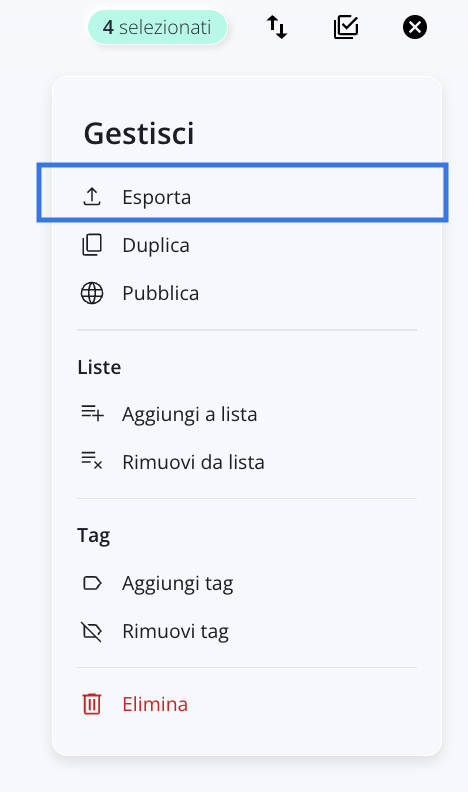Click the Aggiungi tag label icon
This screenshot has width=468, height=792.
(x=92, y=583)
